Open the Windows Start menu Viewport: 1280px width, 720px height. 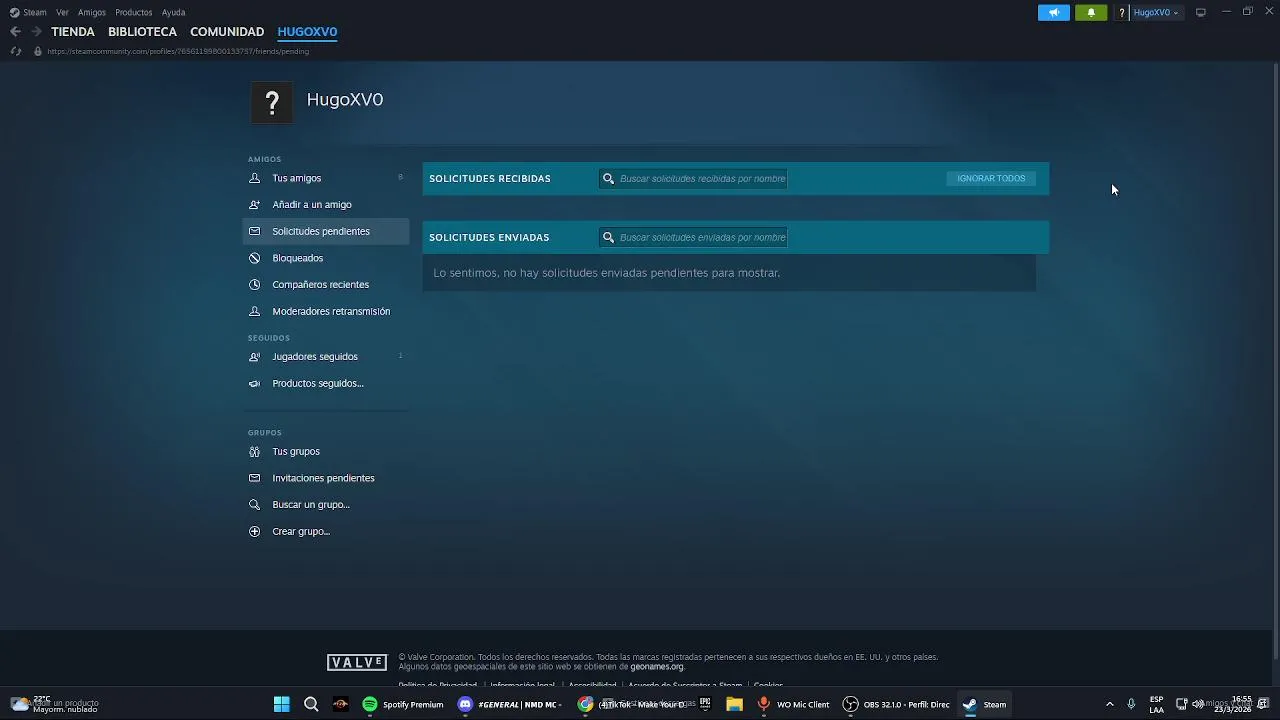tap(282, 704)
